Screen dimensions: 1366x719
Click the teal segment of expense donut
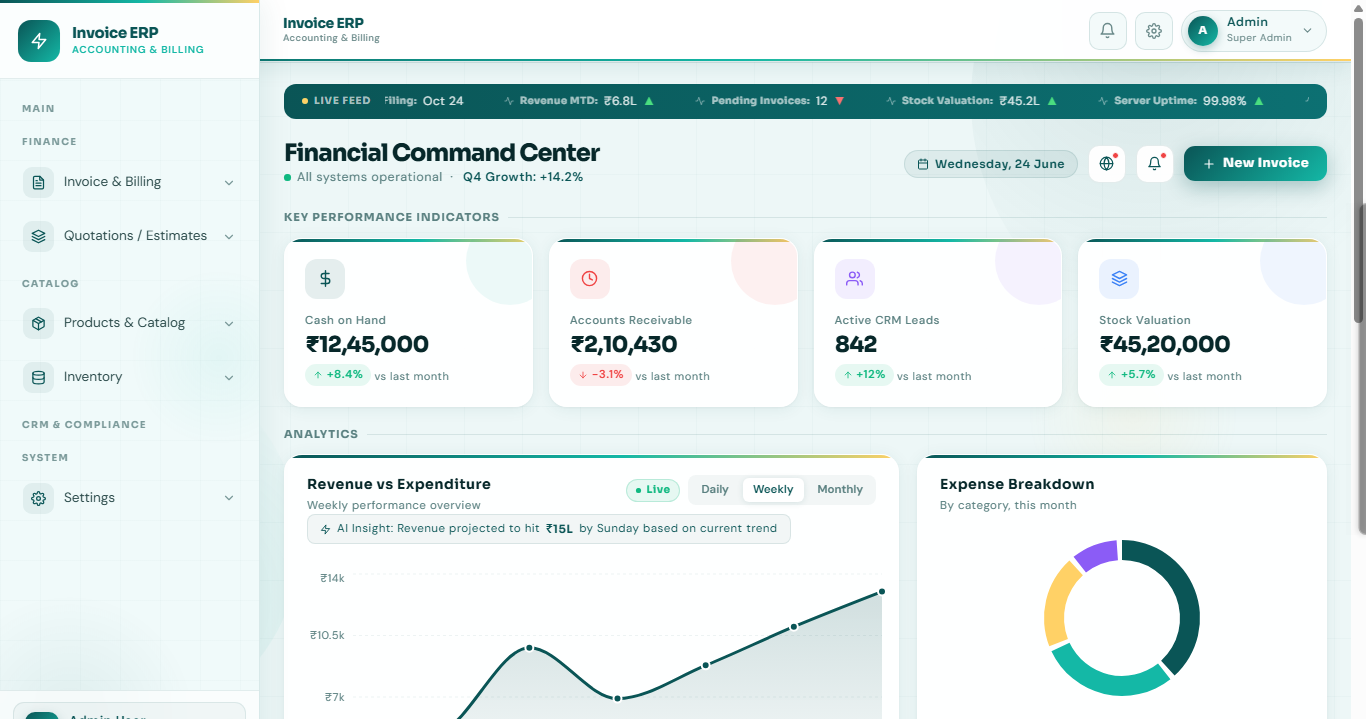tap(1110, 673)
